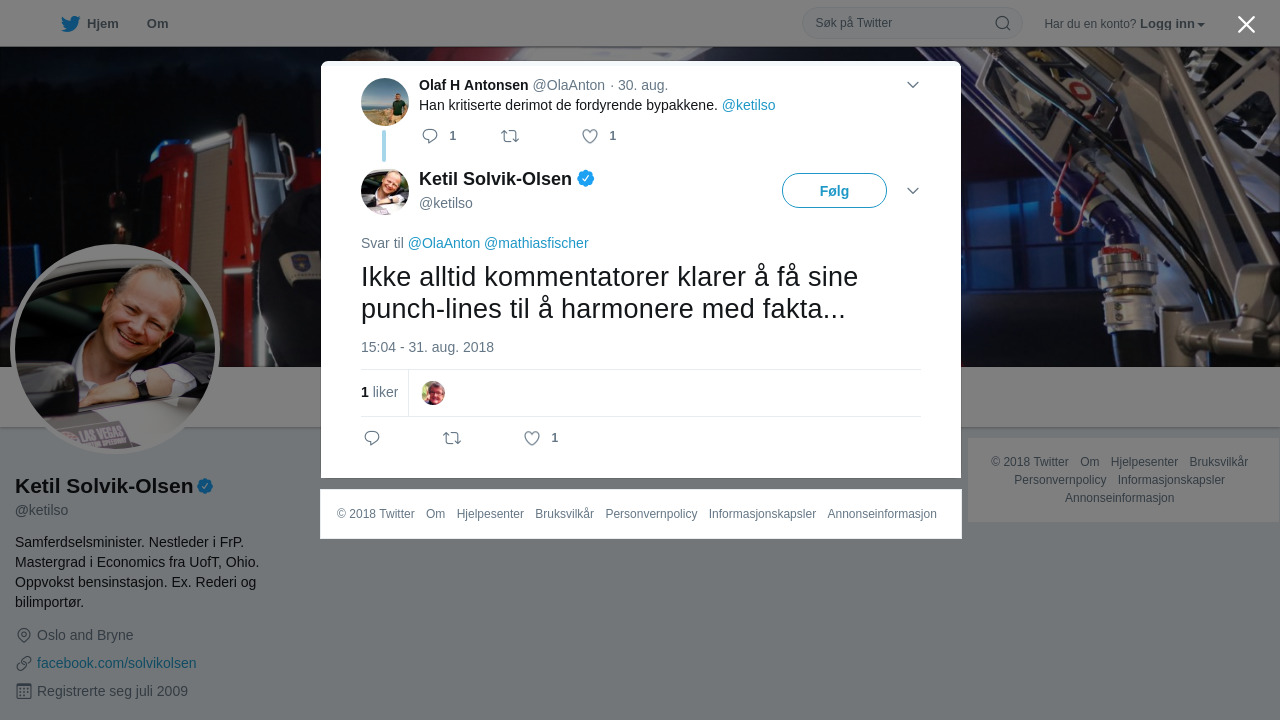Like Olaf H Antonsen's tweet

590,136
